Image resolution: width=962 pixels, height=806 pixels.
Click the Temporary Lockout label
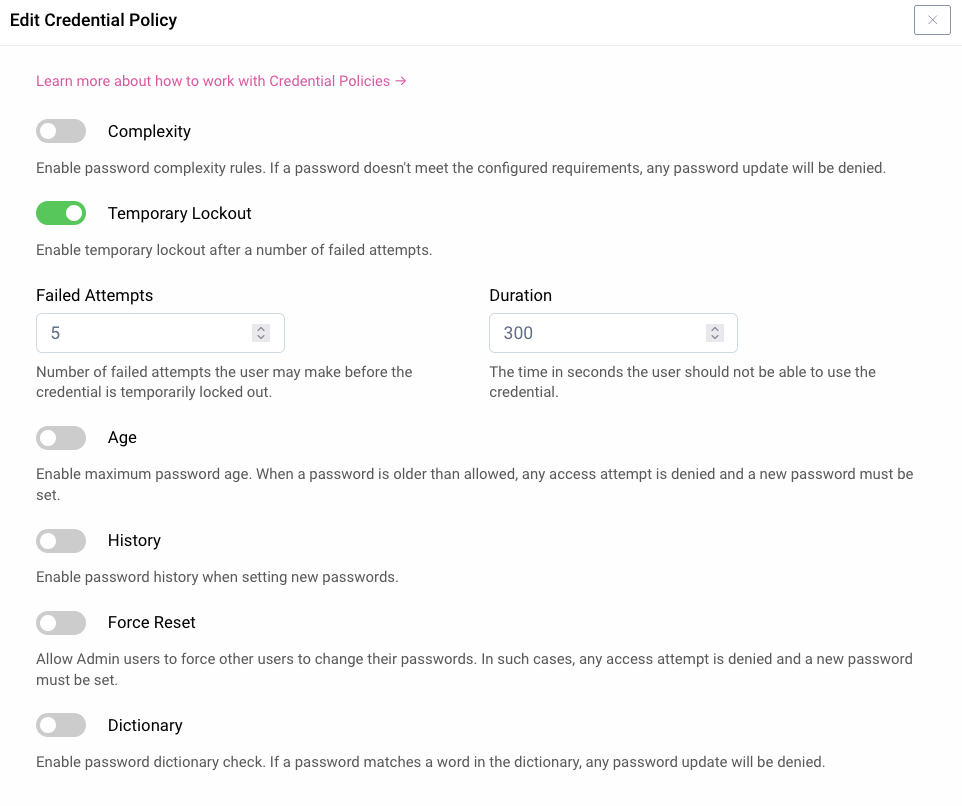coord(180,213)
